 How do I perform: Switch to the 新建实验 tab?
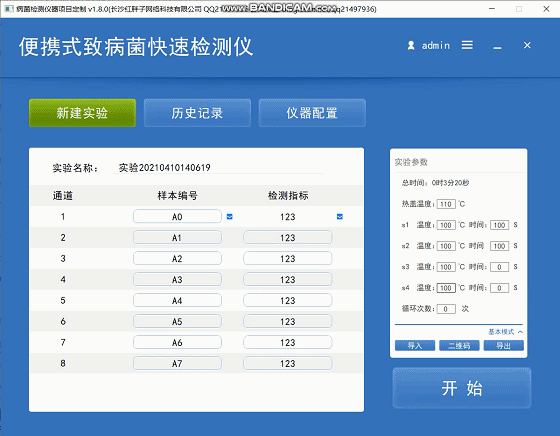[x=82, y=113]
